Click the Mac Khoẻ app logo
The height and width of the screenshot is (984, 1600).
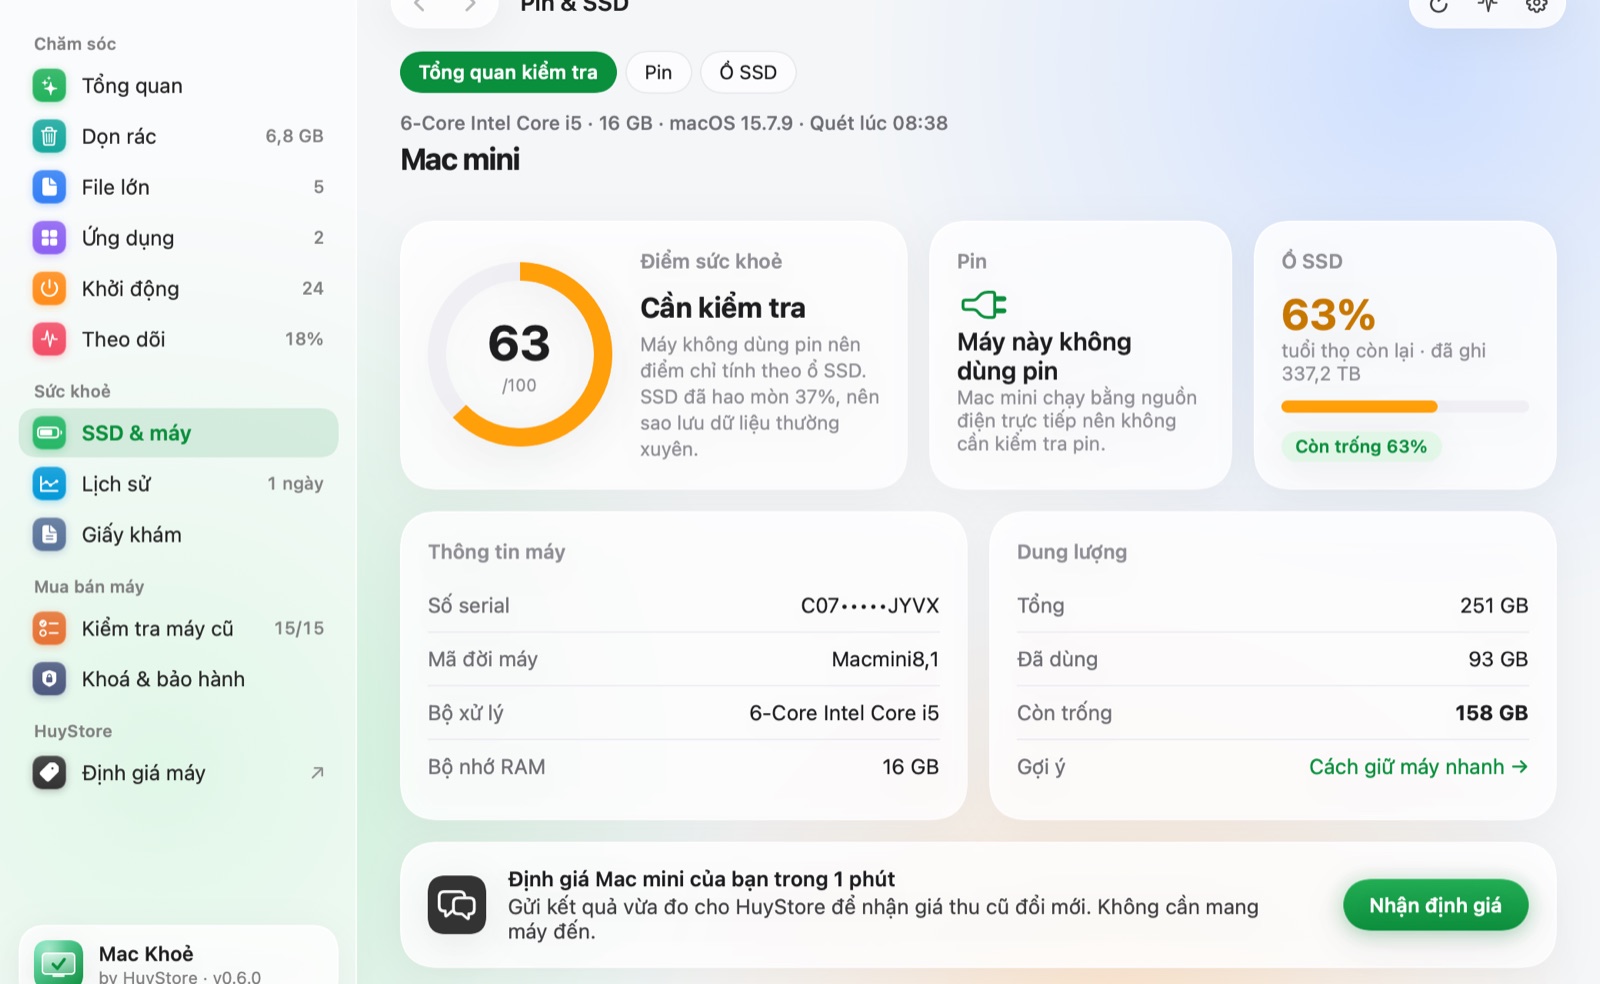[x=58, y=962]
